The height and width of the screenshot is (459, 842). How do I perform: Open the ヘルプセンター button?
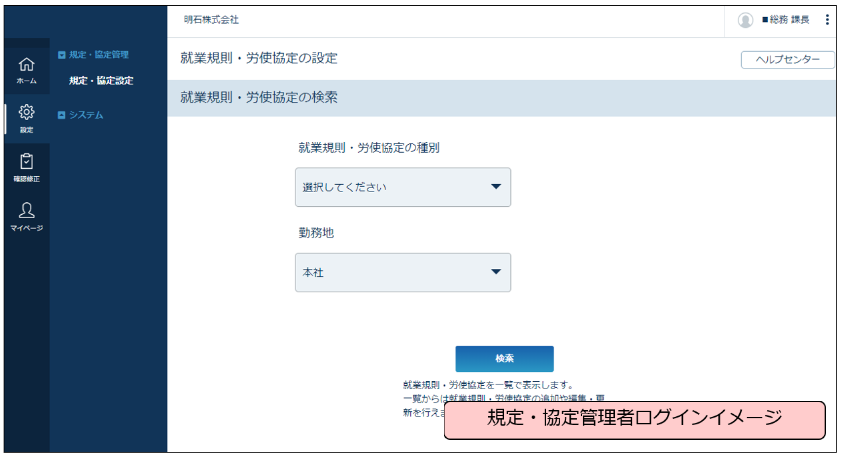pos(787,60)
